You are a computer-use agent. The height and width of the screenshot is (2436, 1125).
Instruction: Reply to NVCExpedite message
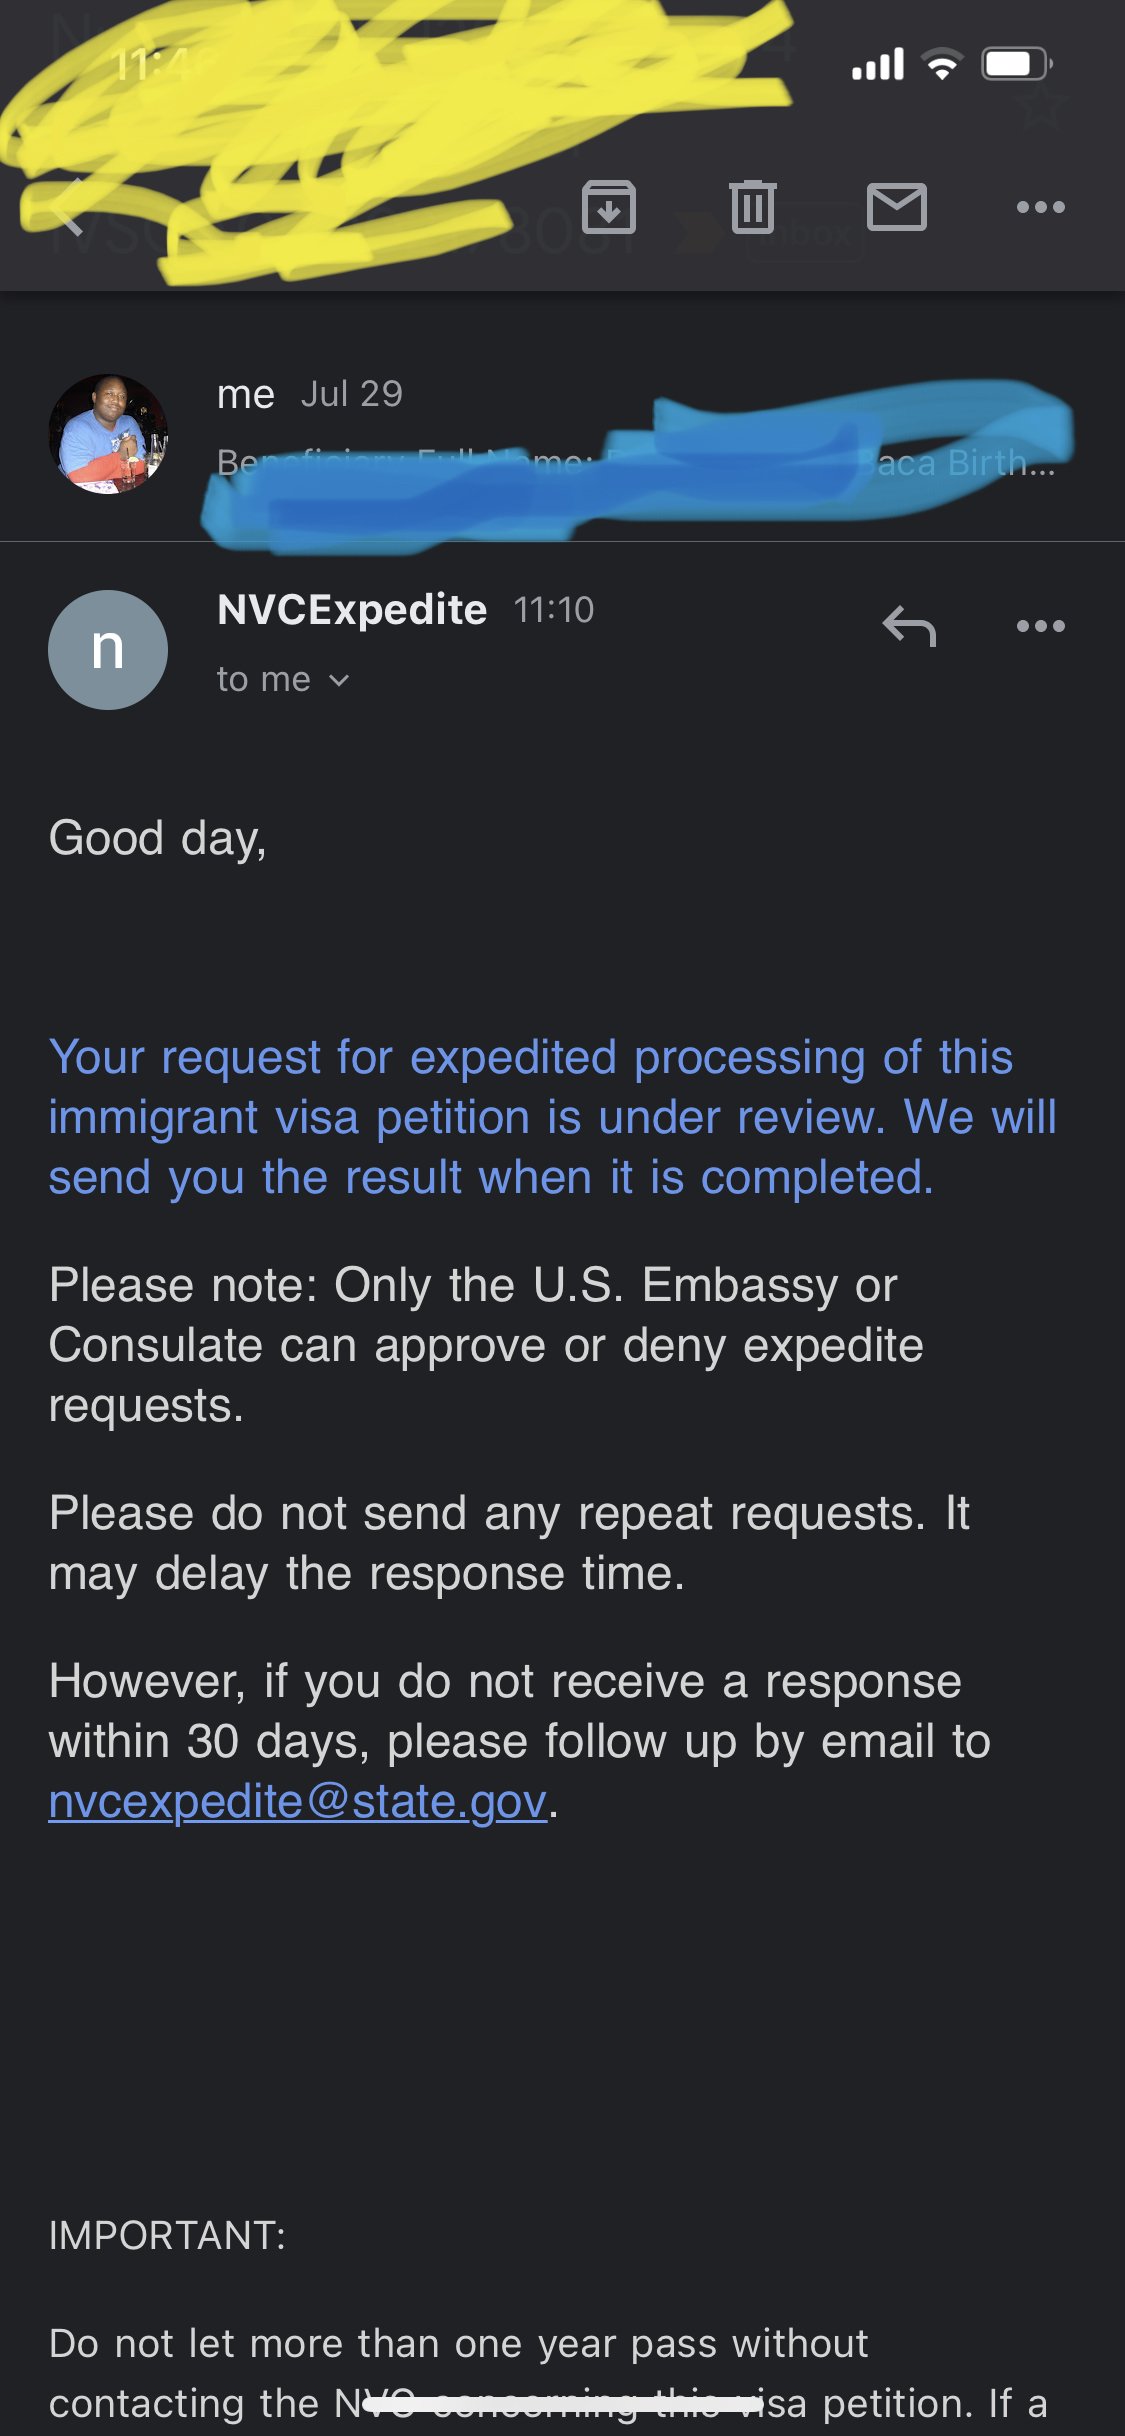coord(909,627)
